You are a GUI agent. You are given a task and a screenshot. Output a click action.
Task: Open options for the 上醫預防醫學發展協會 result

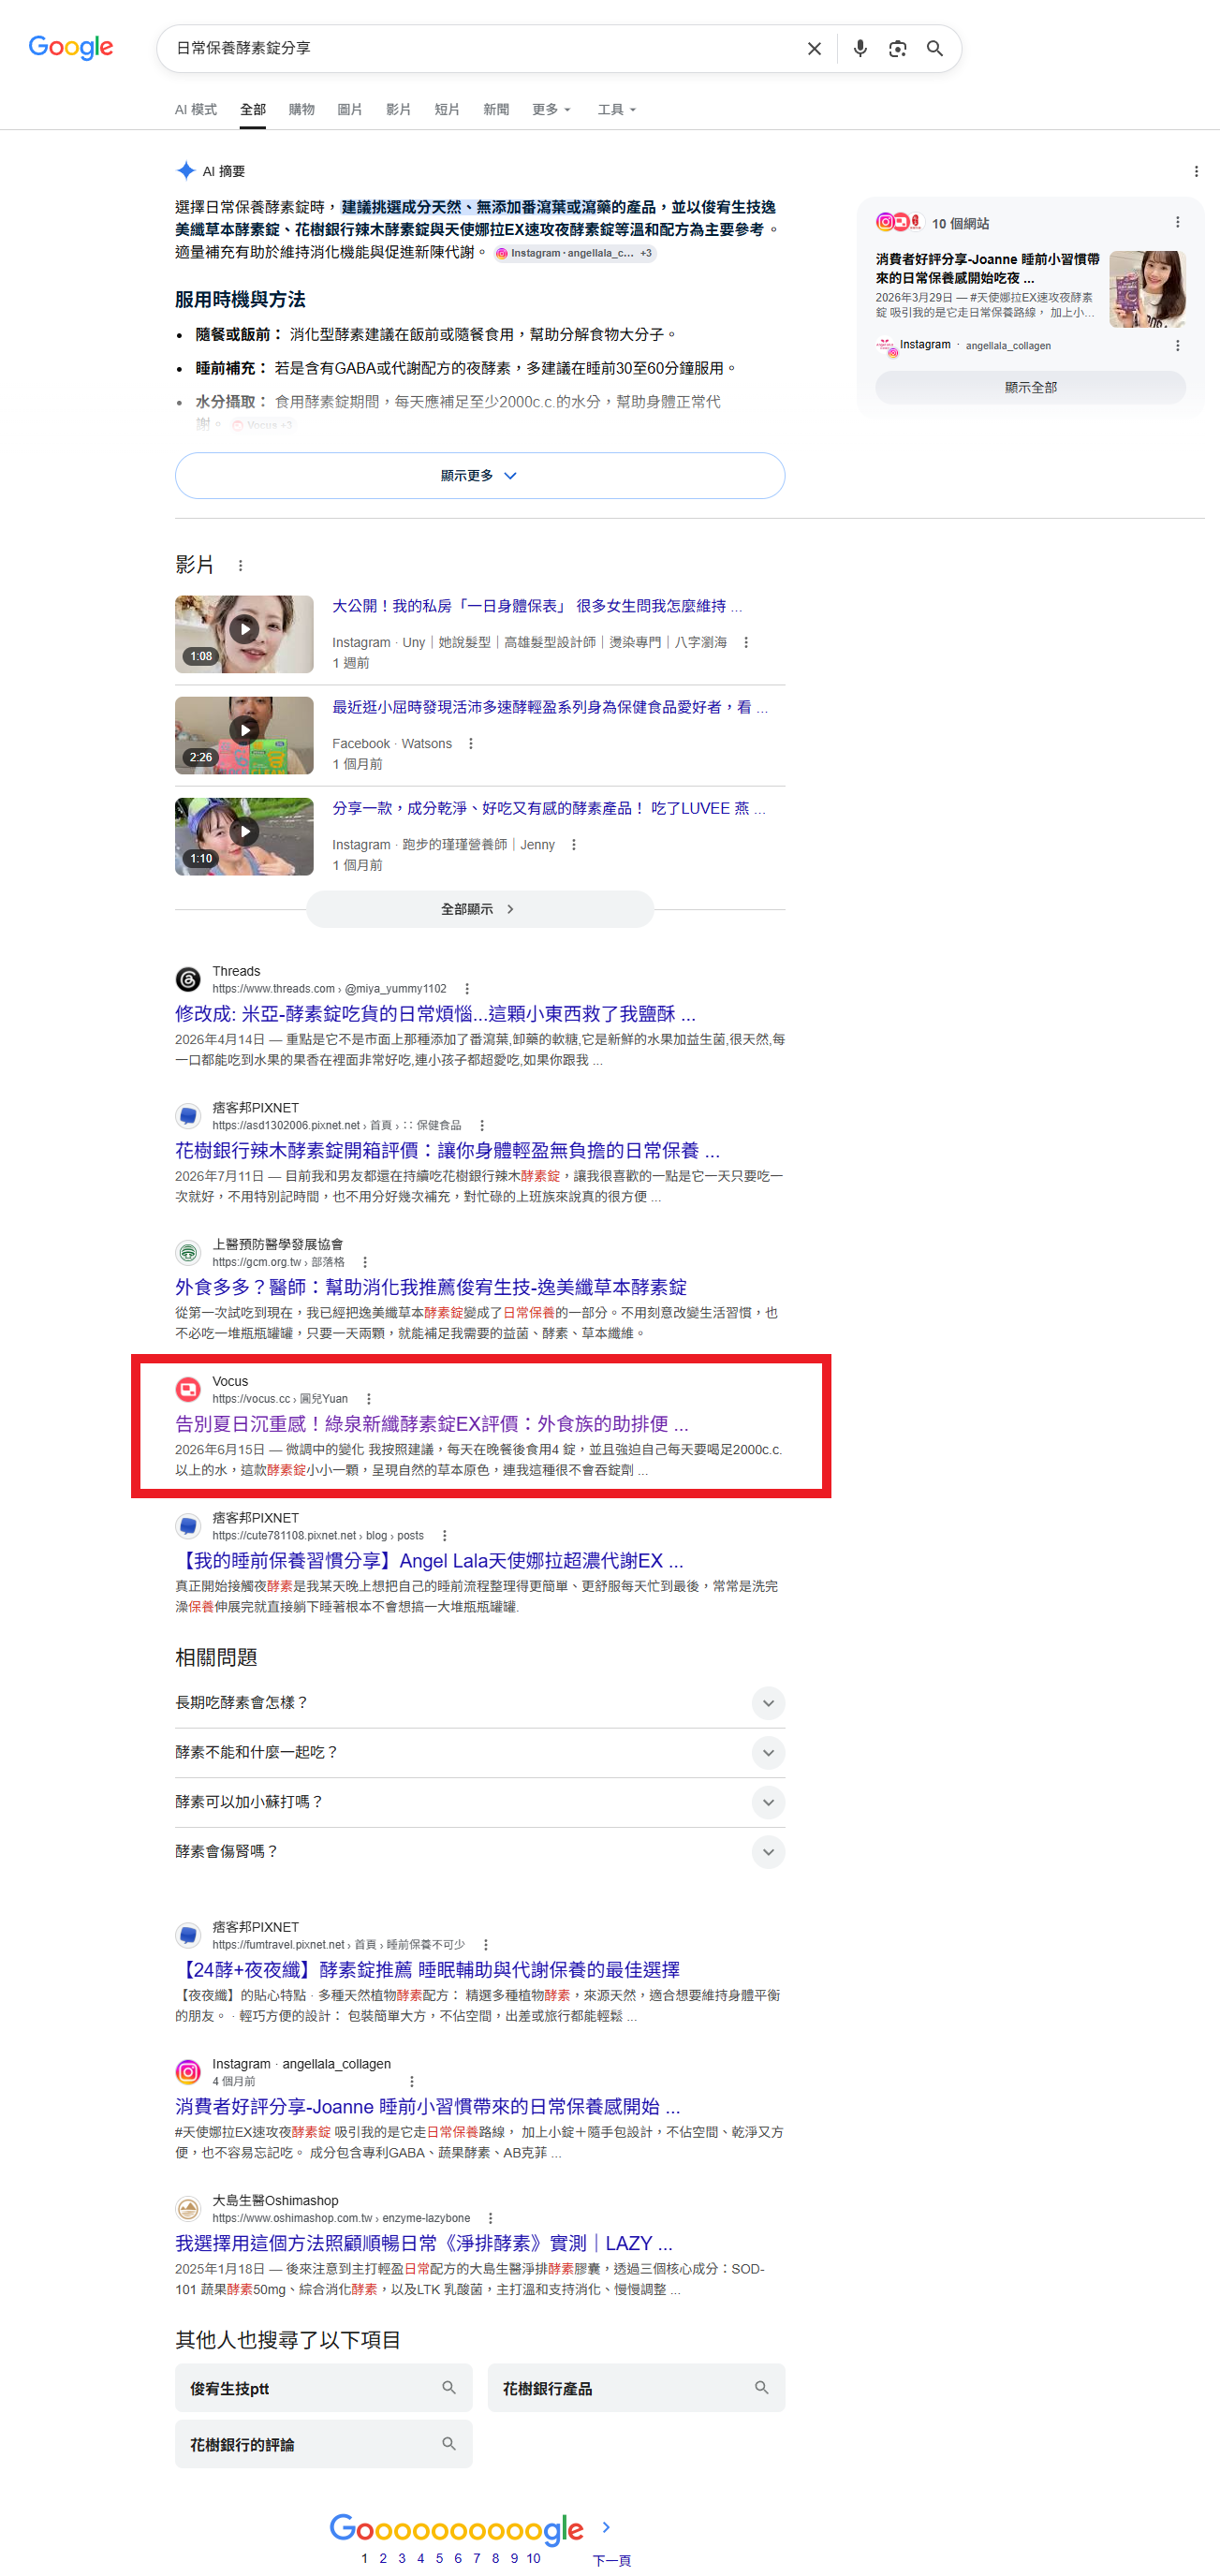coord(364,1263)
